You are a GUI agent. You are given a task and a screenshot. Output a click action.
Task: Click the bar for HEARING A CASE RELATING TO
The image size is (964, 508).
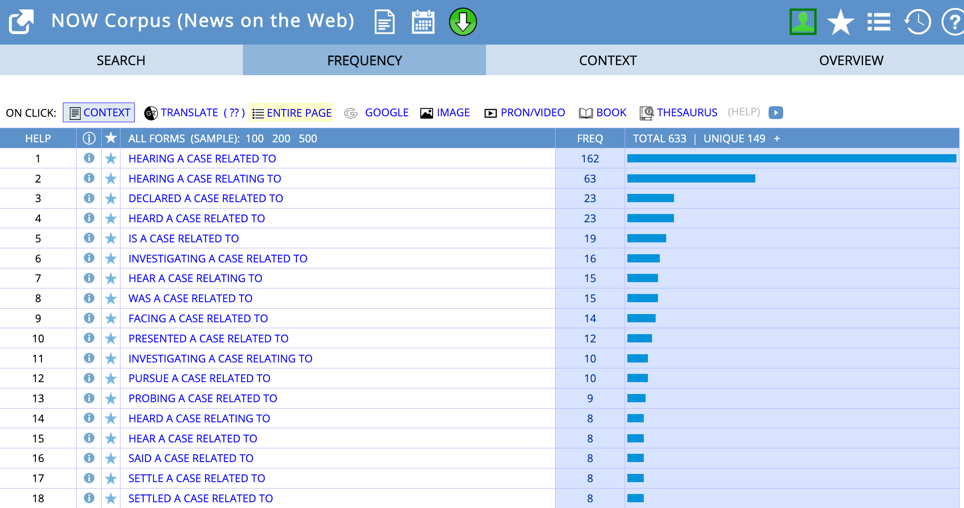coord(691,178)
